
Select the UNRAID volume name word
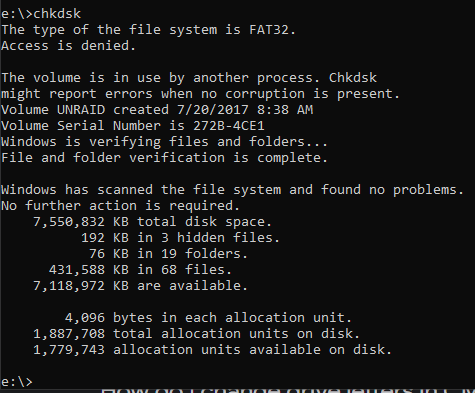click(81, 110)
